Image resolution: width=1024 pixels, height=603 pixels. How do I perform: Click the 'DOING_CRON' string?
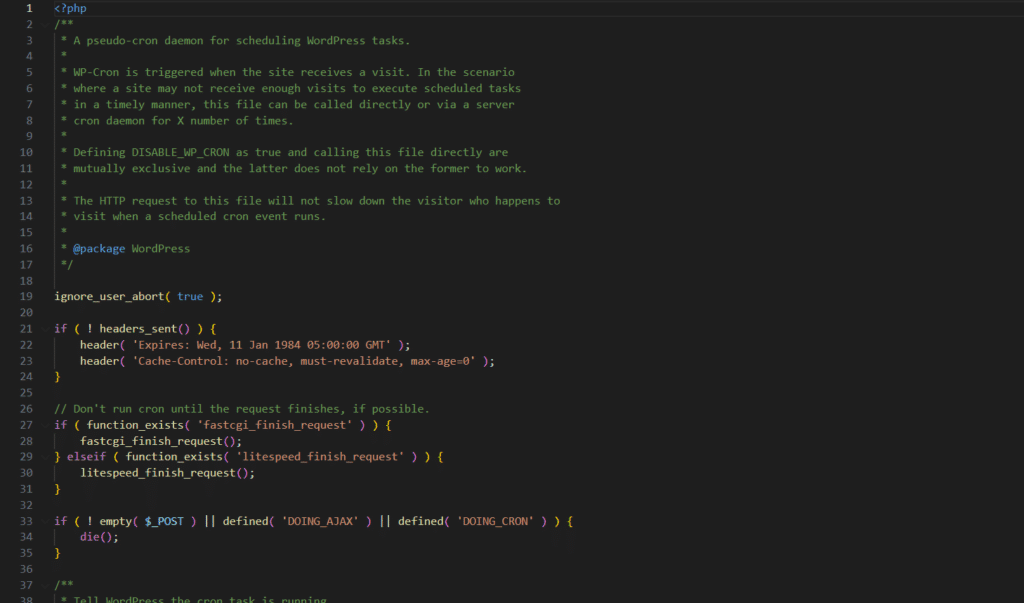point(495,521)
